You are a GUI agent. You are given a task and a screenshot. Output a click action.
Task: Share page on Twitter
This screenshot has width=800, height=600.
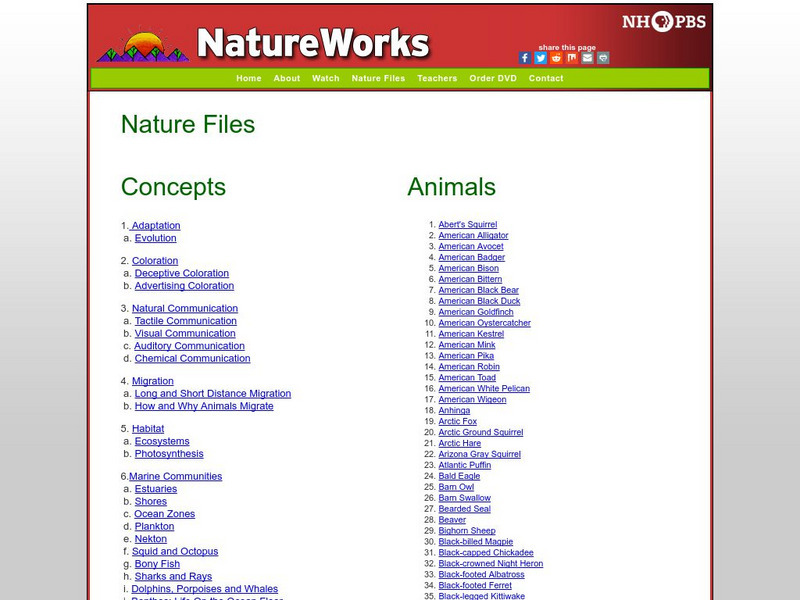coord(540,58)
